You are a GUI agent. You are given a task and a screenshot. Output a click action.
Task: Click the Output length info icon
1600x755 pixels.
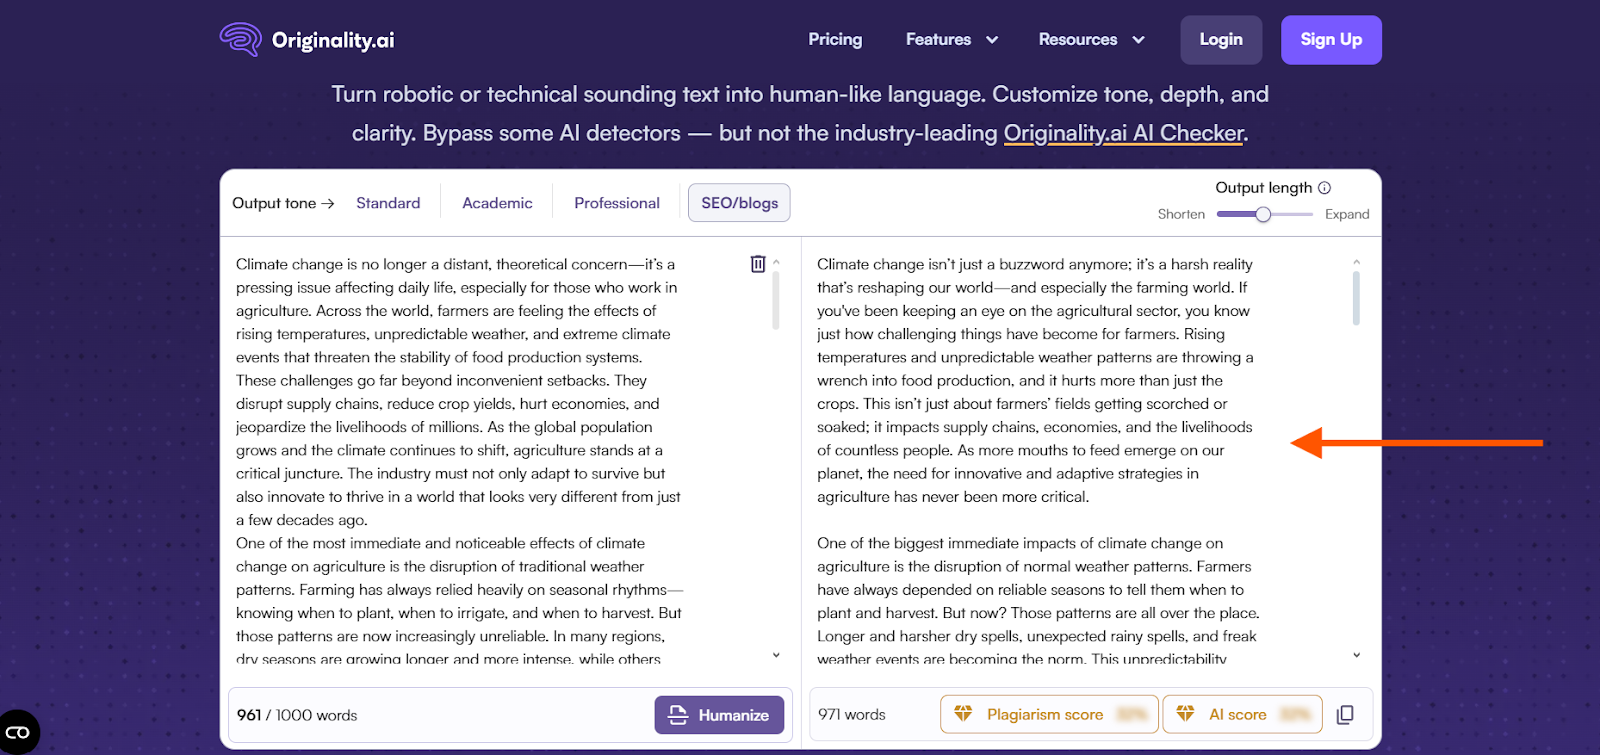[1324, 188]
